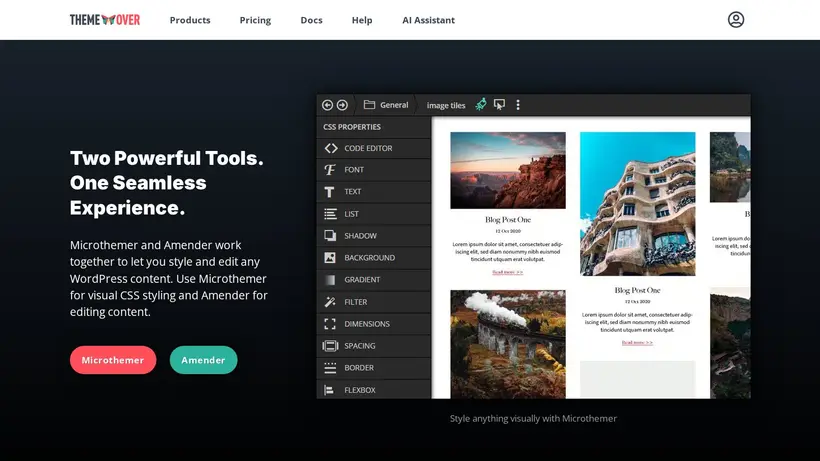This screenshot has width=820, height=461.
Task: Open the Pricing page
Action: point(255,20)
